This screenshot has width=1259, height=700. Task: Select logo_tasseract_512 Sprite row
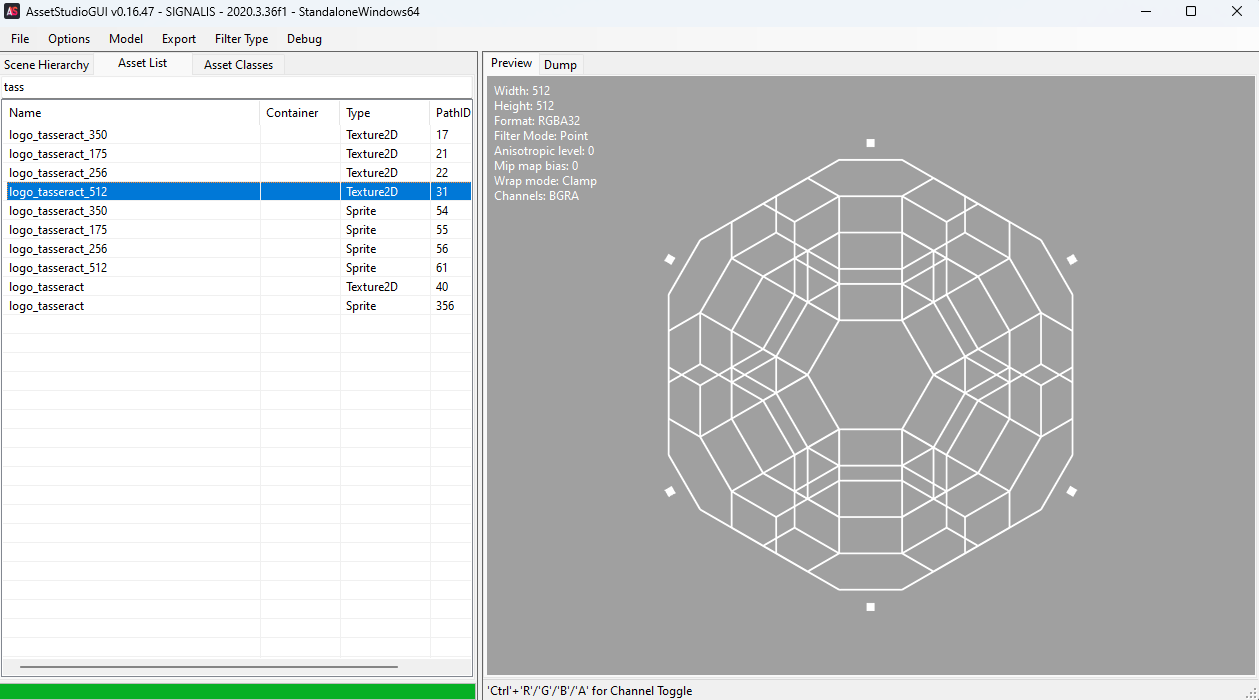click(237, 268)
